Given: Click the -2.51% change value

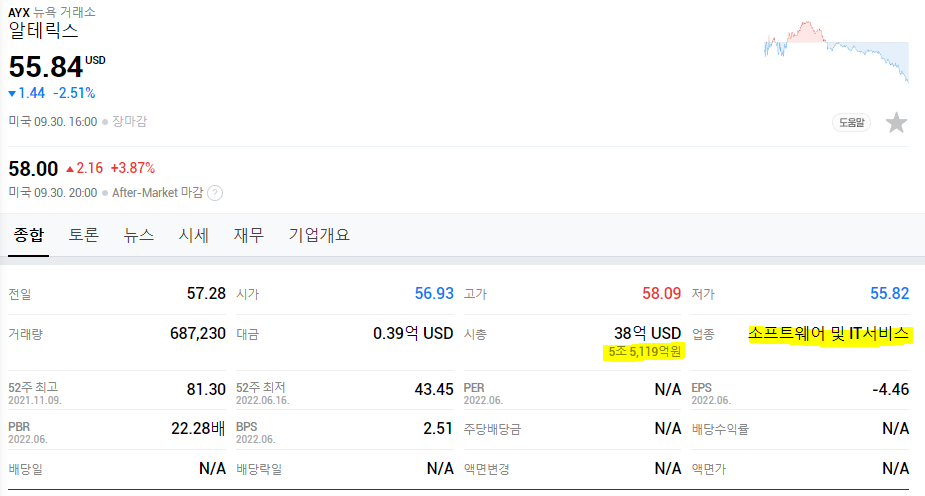Looking at the screenshot, I should 74,93.
